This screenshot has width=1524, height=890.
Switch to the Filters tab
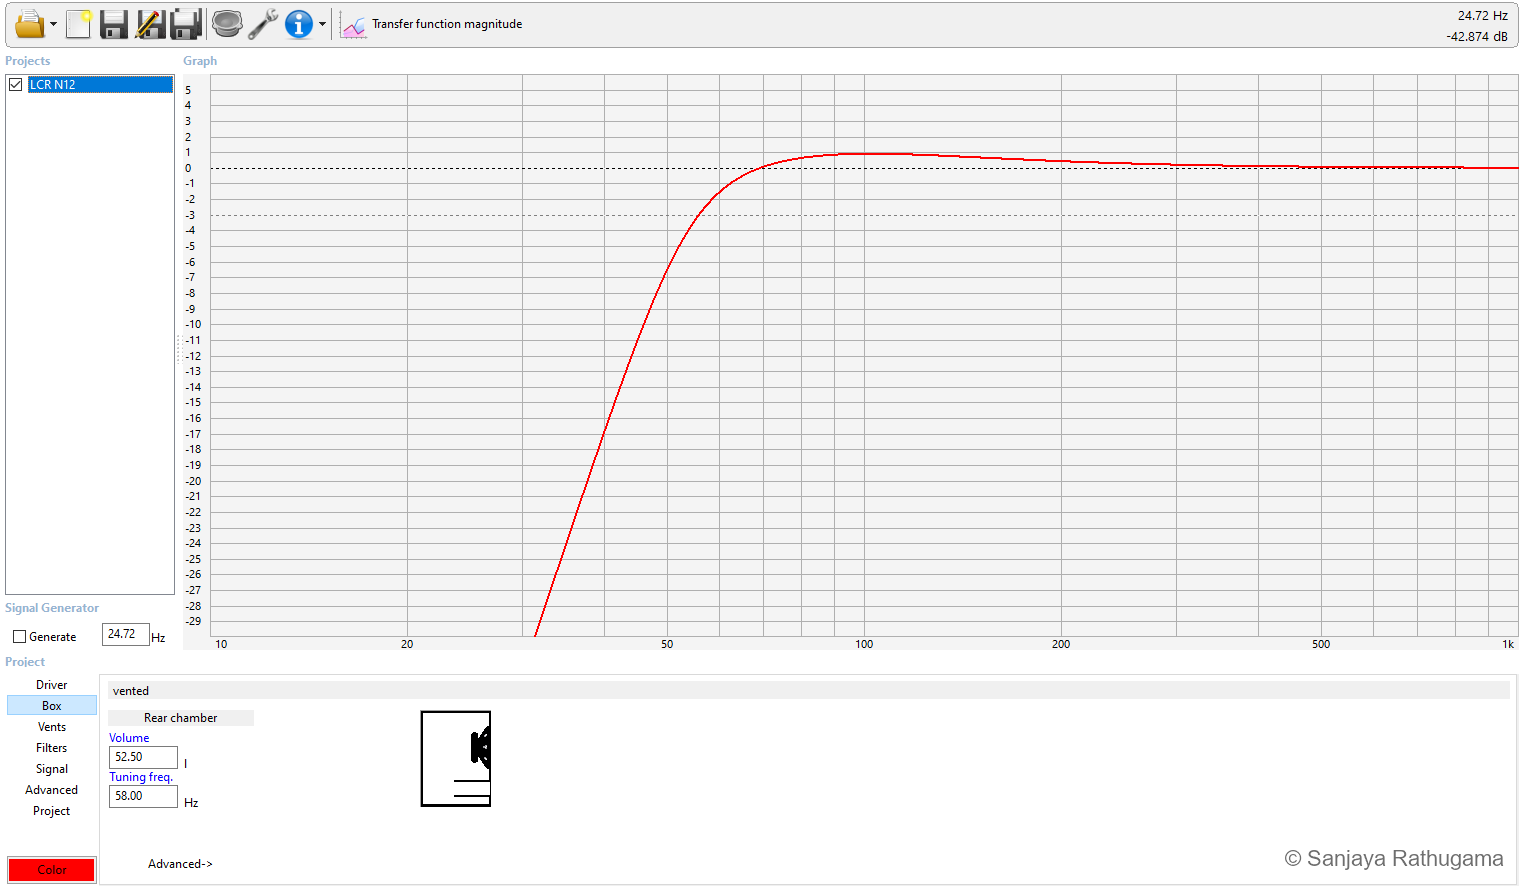[x=52, y=748]
